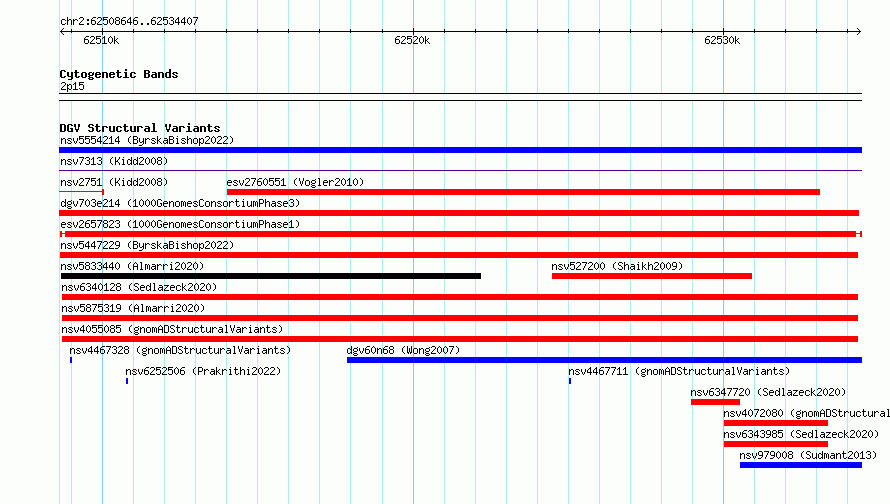Open nsv979008 (Sudmant2013) label
The width and height of the screenshot is (890, 504).
(808, 455)
